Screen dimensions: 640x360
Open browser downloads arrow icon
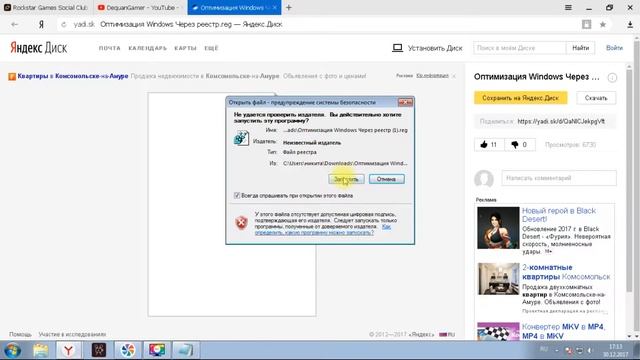[630, 24]
